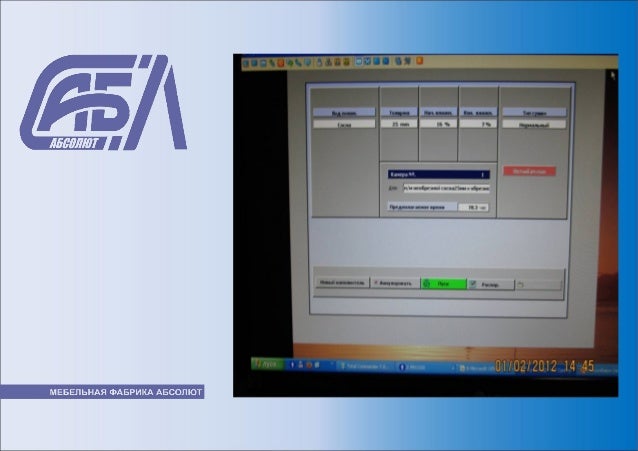Select the thickness field showing 25 mm

tap(399, 124)
